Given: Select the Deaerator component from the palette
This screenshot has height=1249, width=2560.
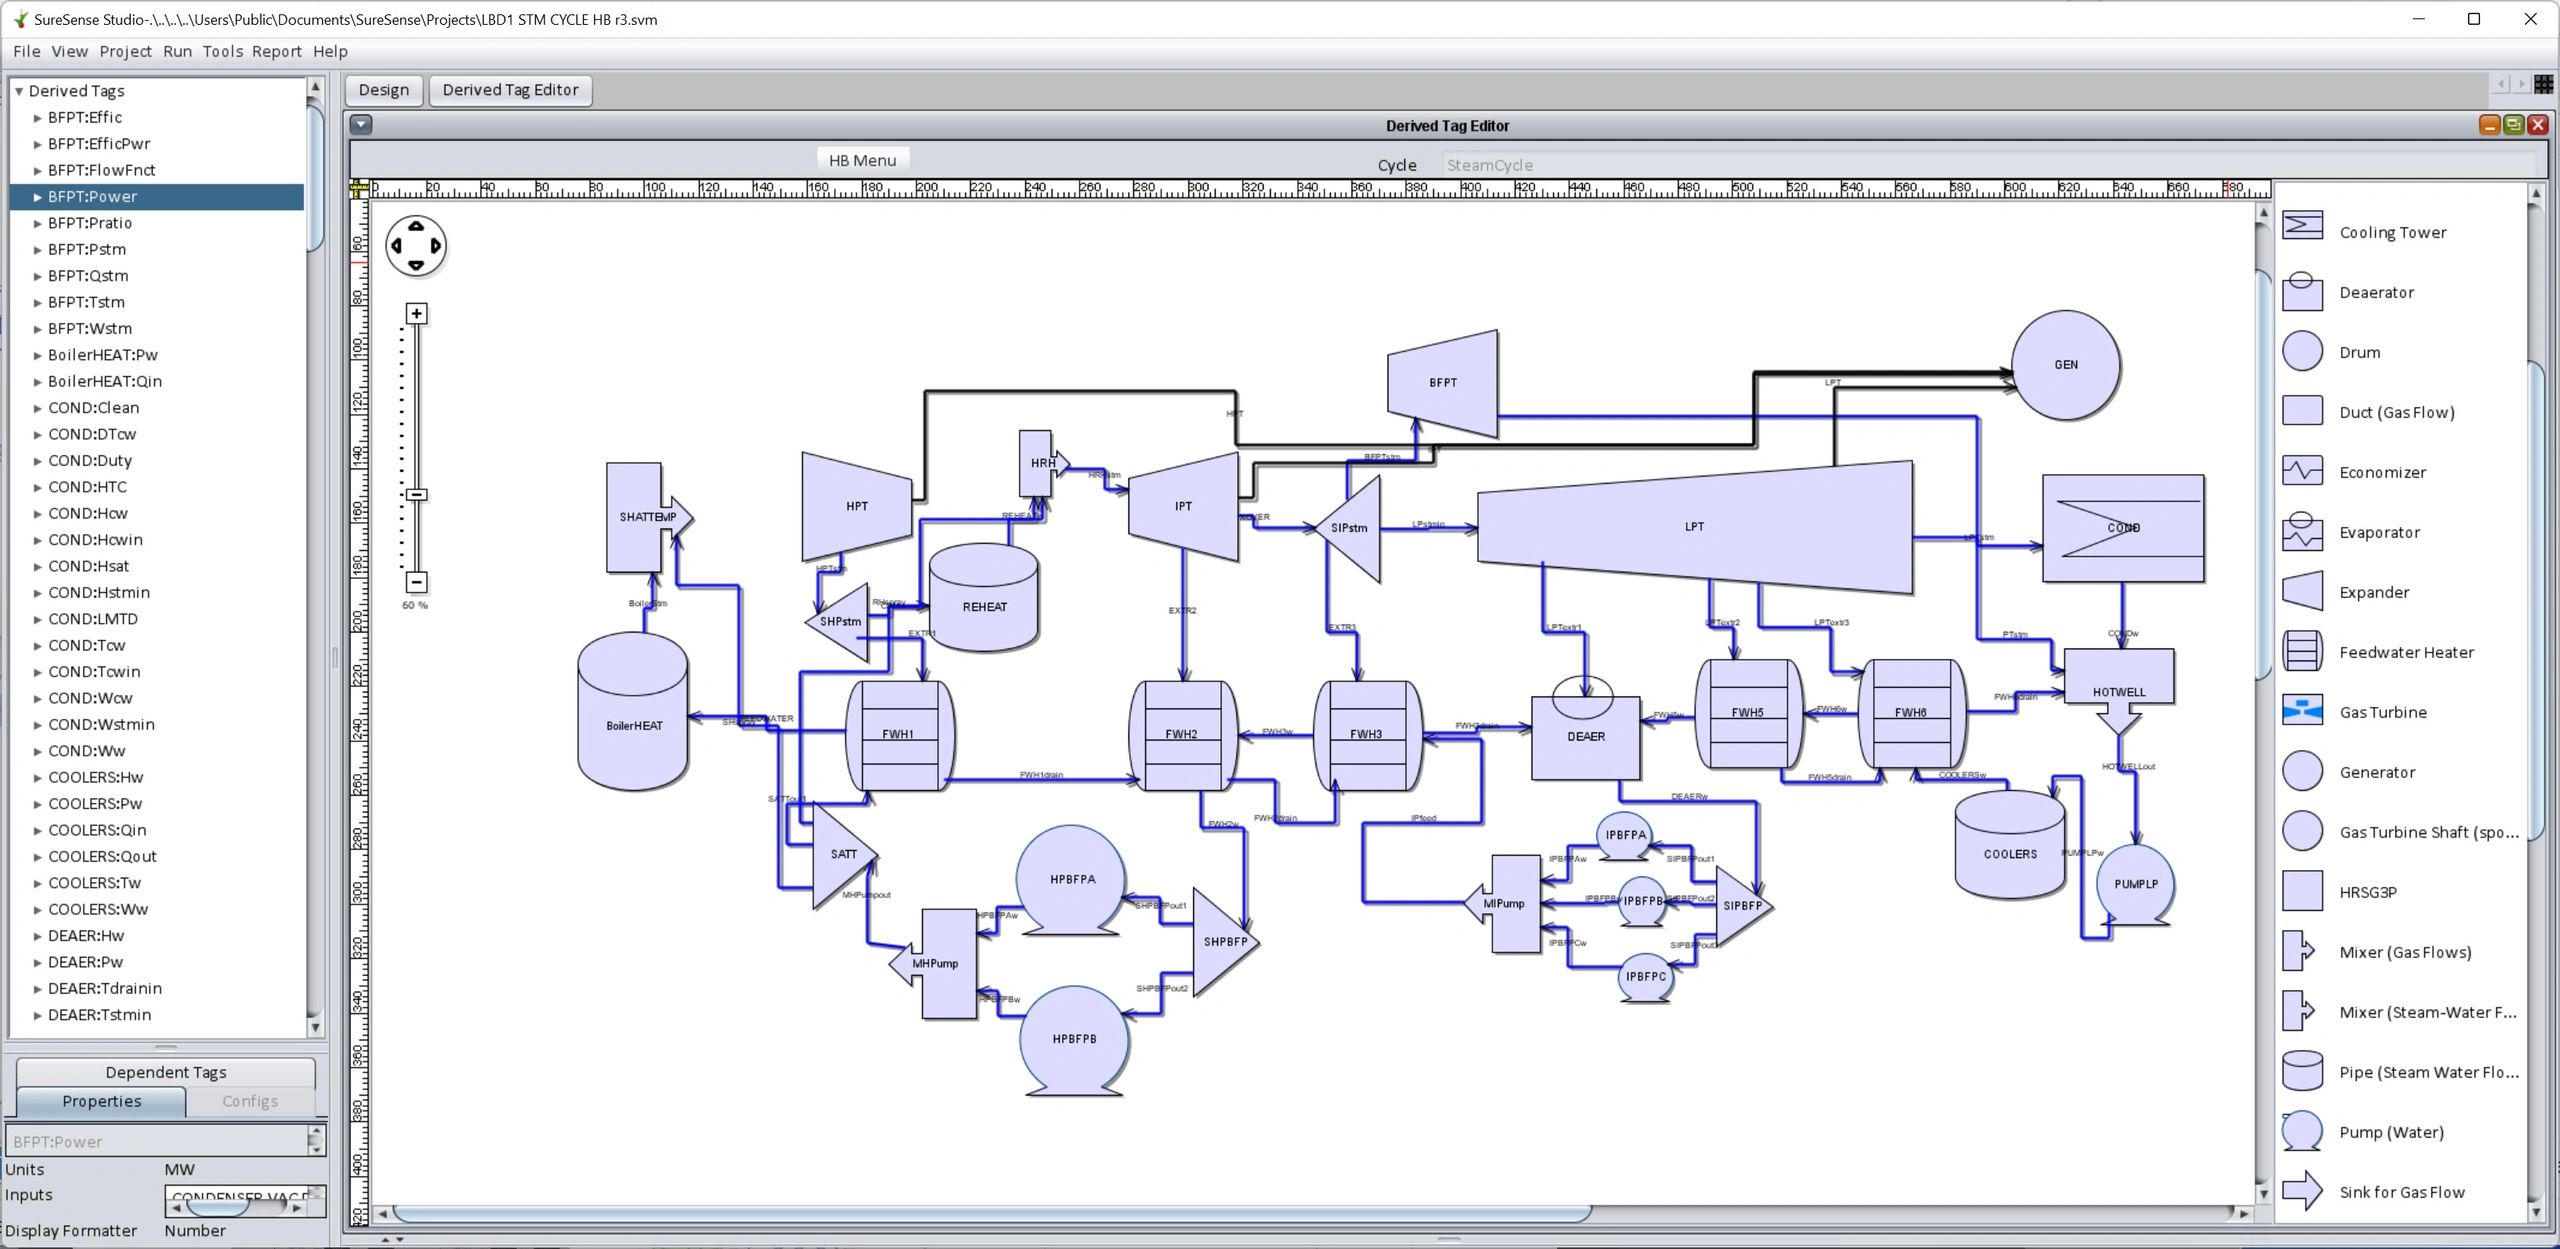Looking at the screenshot, I should [2303, 291].
